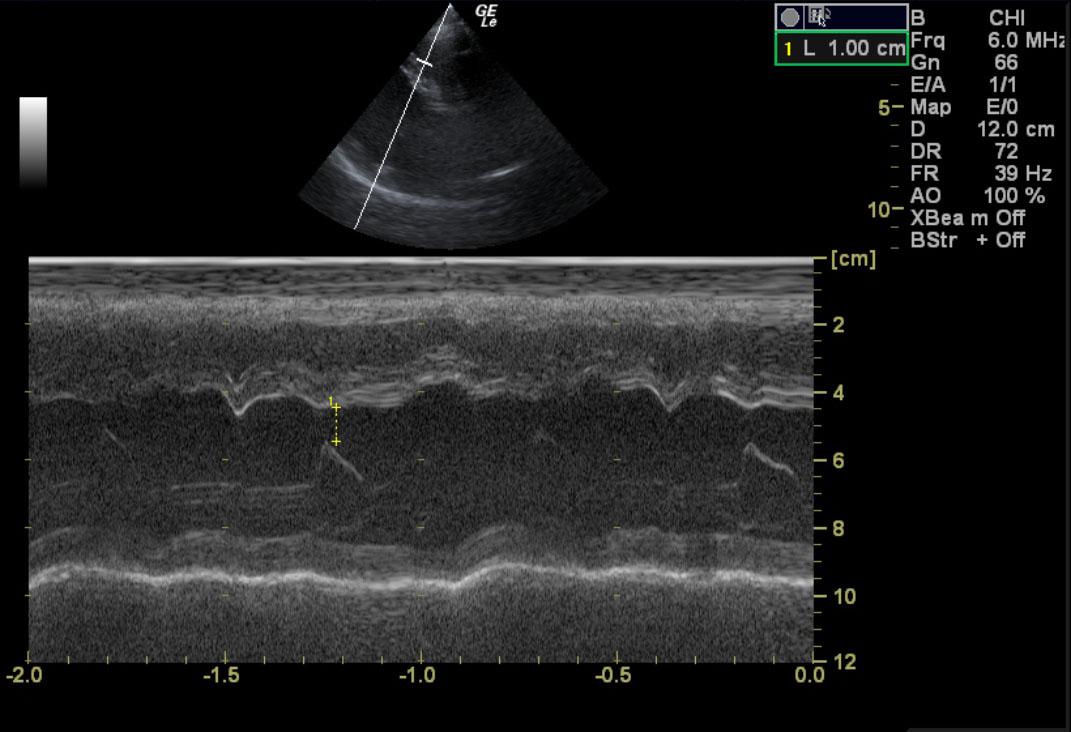1071x732 pixels.
Task: Click the B CHI mode parameter
Action: pos(967,18)
